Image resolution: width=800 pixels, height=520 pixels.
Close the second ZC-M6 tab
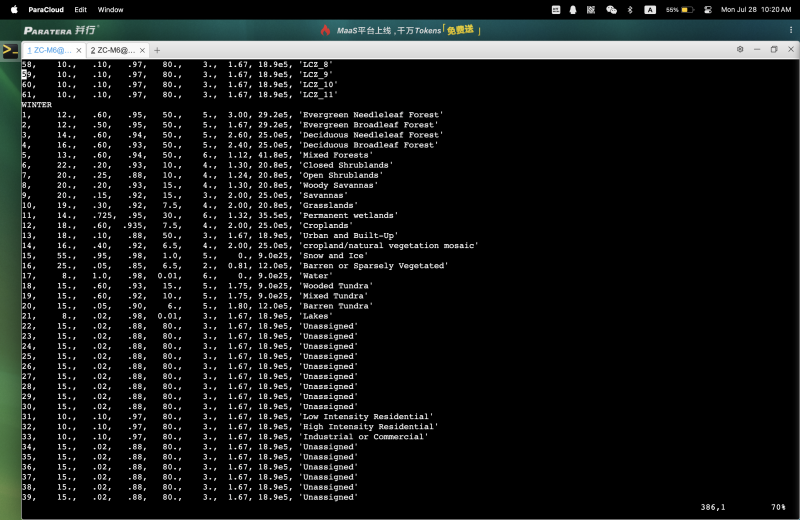pos(142,50)
